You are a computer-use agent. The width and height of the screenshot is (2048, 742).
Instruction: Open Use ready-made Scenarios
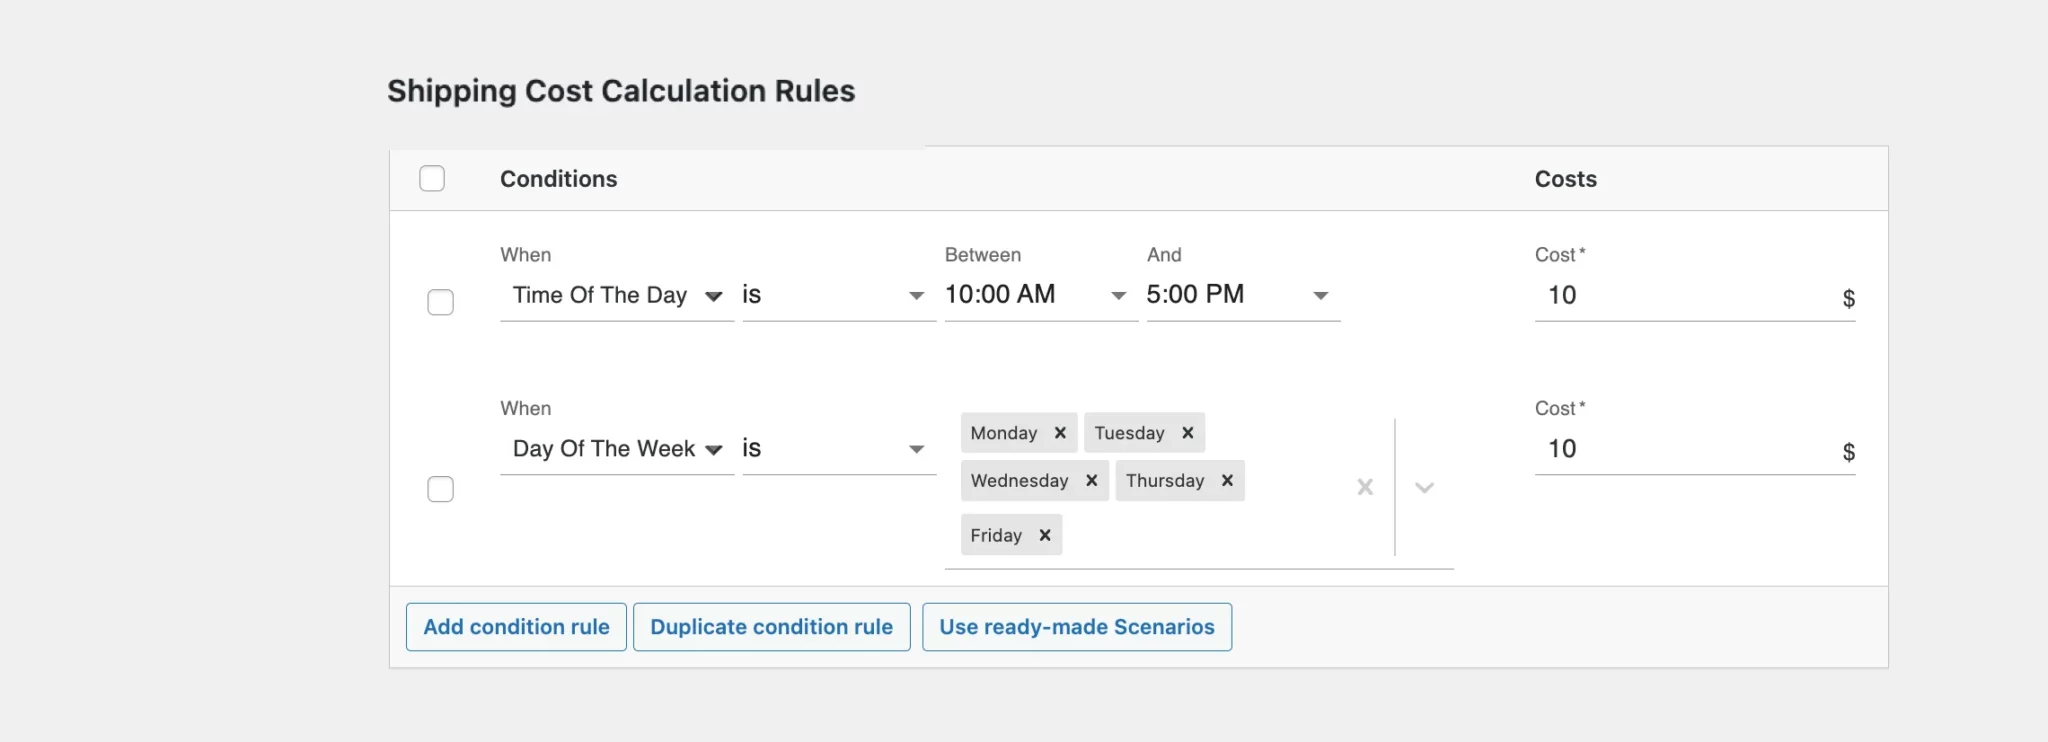tap(1076, 627)
